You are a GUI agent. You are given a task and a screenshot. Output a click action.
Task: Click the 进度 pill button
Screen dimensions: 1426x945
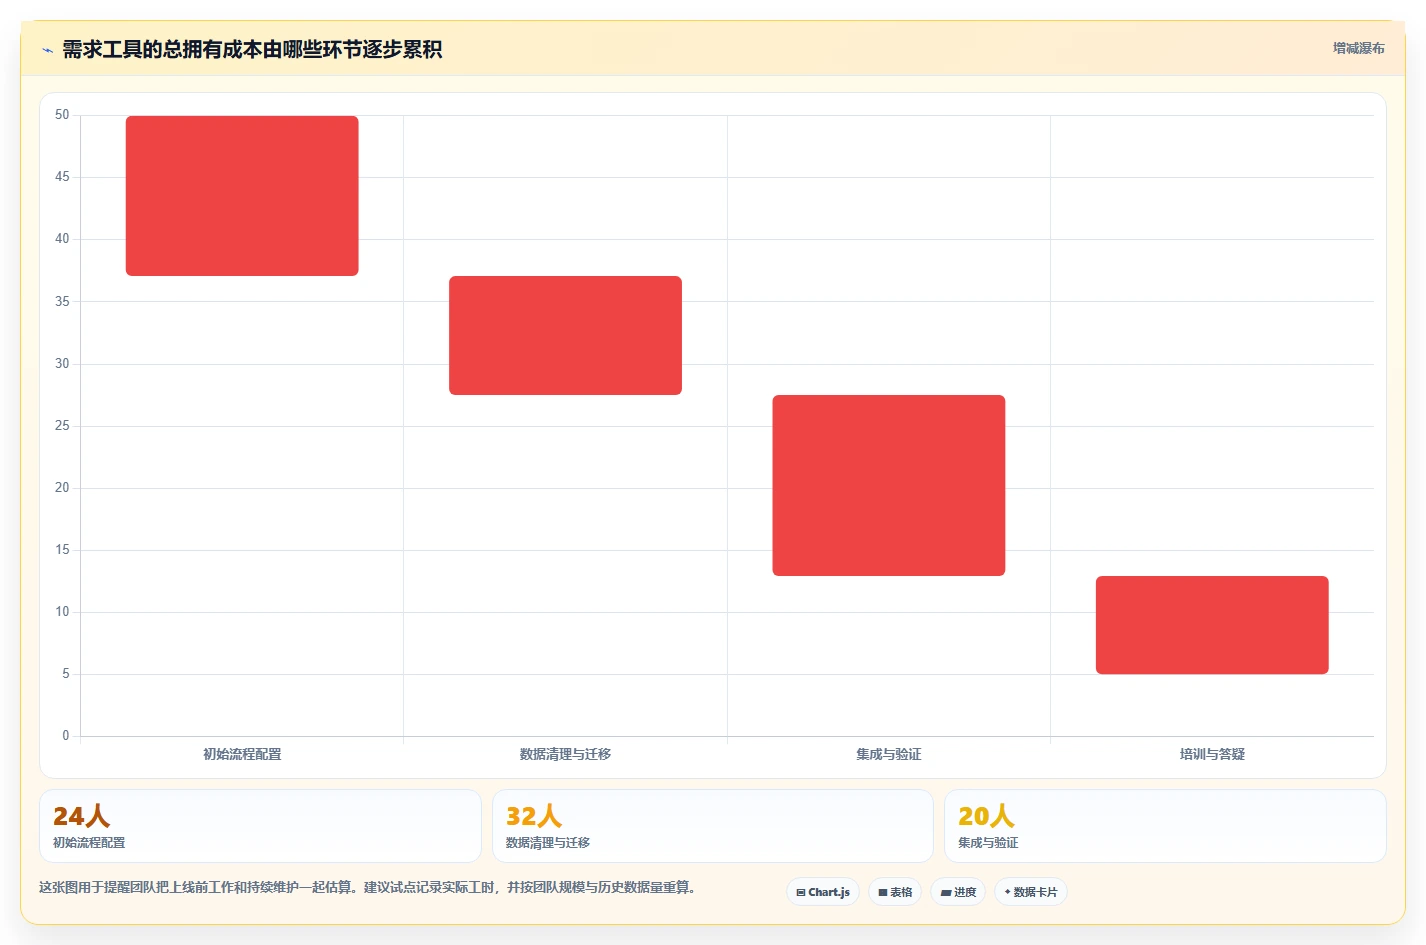[x=958, y=892]
